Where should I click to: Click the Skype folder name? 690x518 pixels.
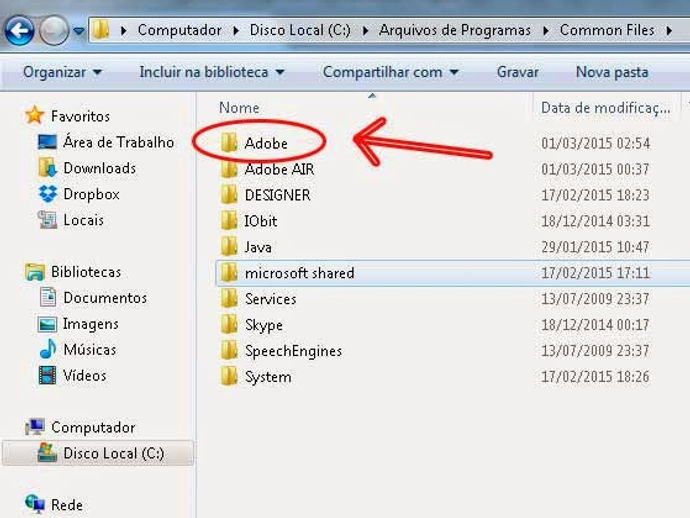pos(264,325)
